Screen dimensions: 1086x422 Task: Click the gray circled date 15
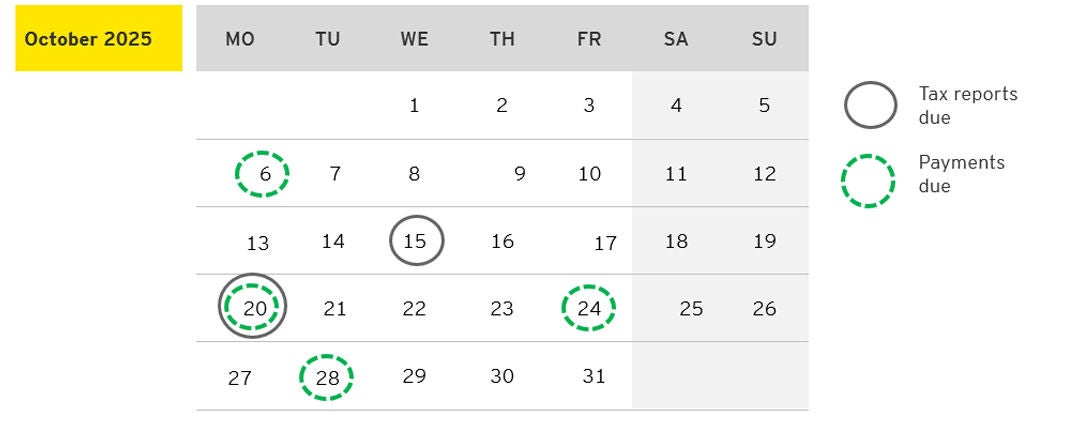[415, 241]
